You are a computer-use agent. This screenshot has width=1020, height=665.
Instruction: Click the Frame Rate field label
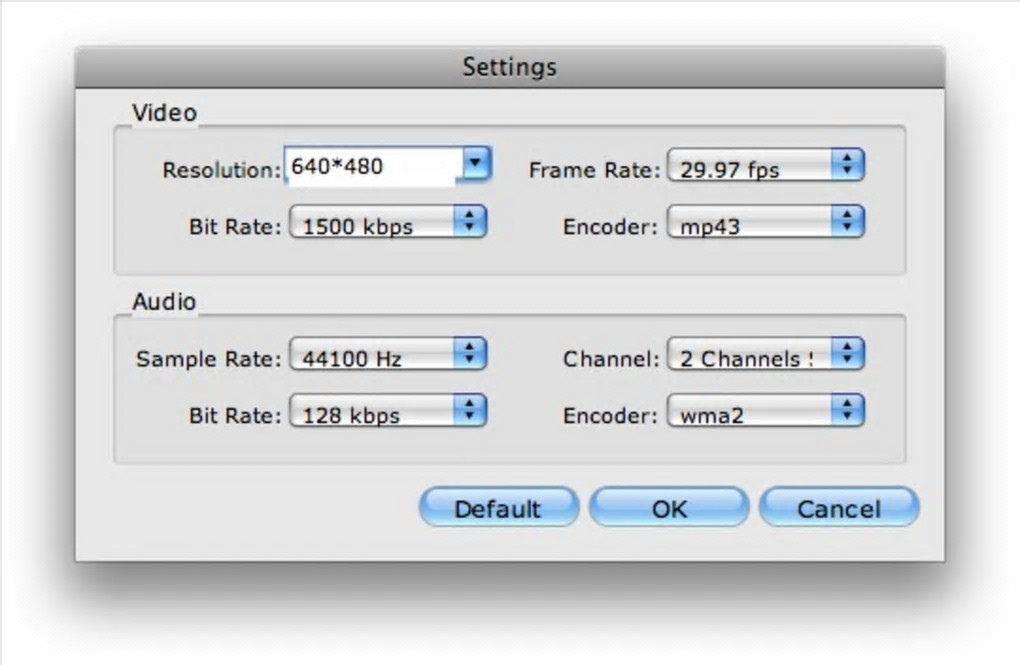[594, 170]
